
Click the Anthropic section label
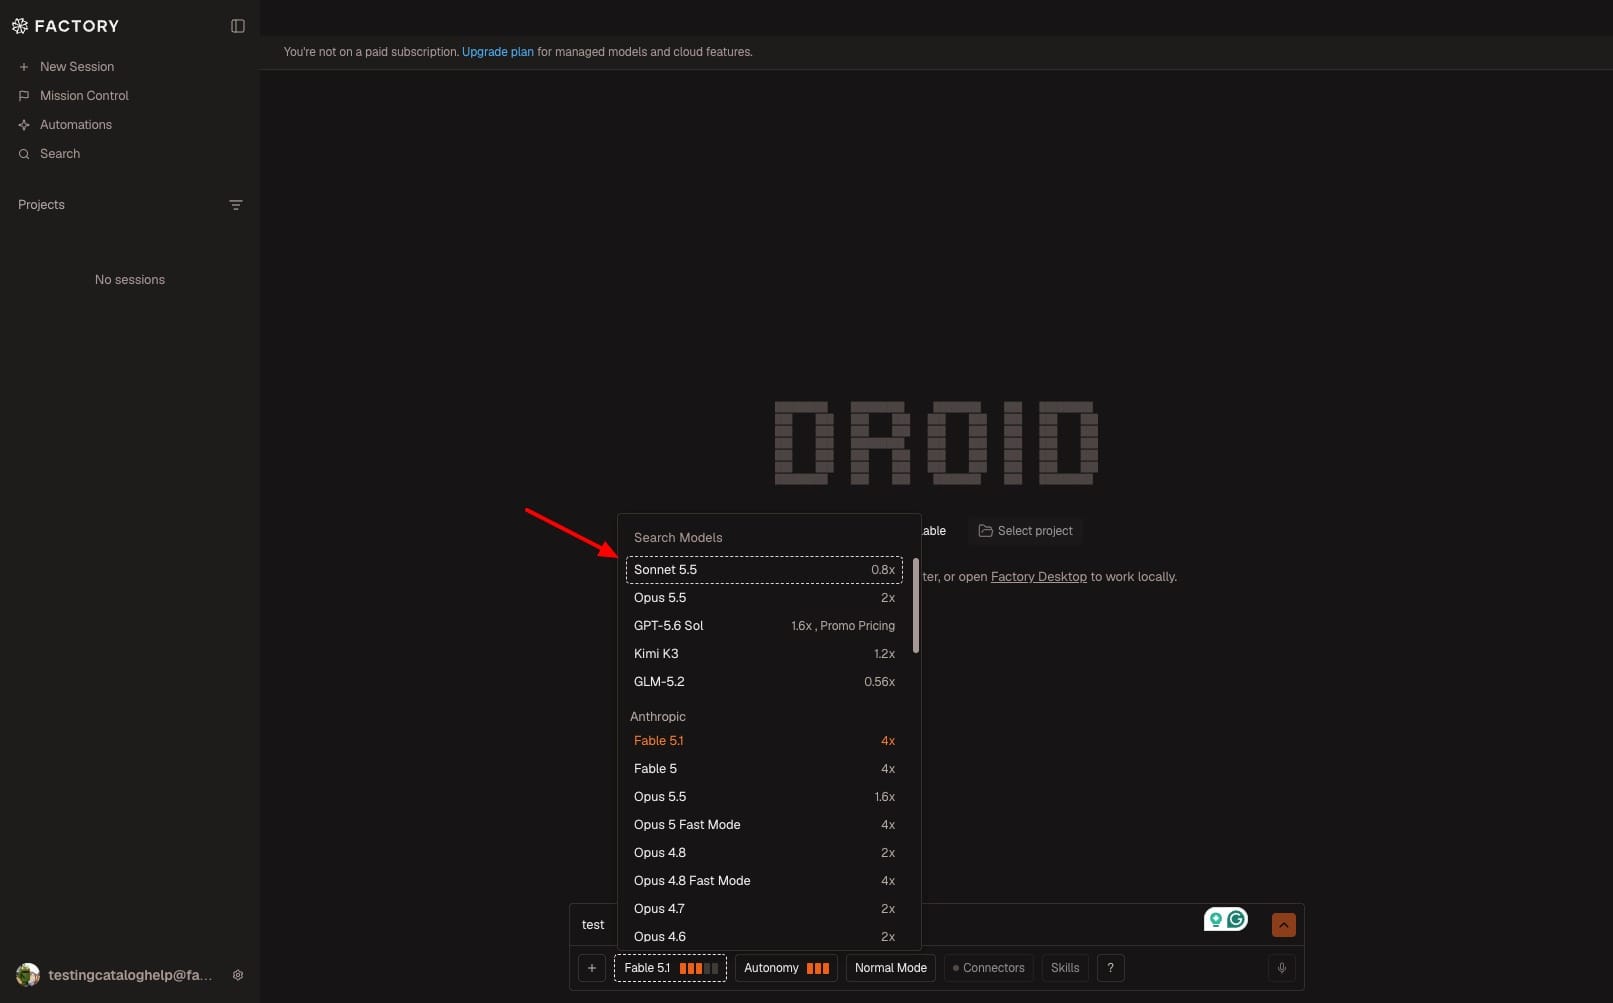658,717
